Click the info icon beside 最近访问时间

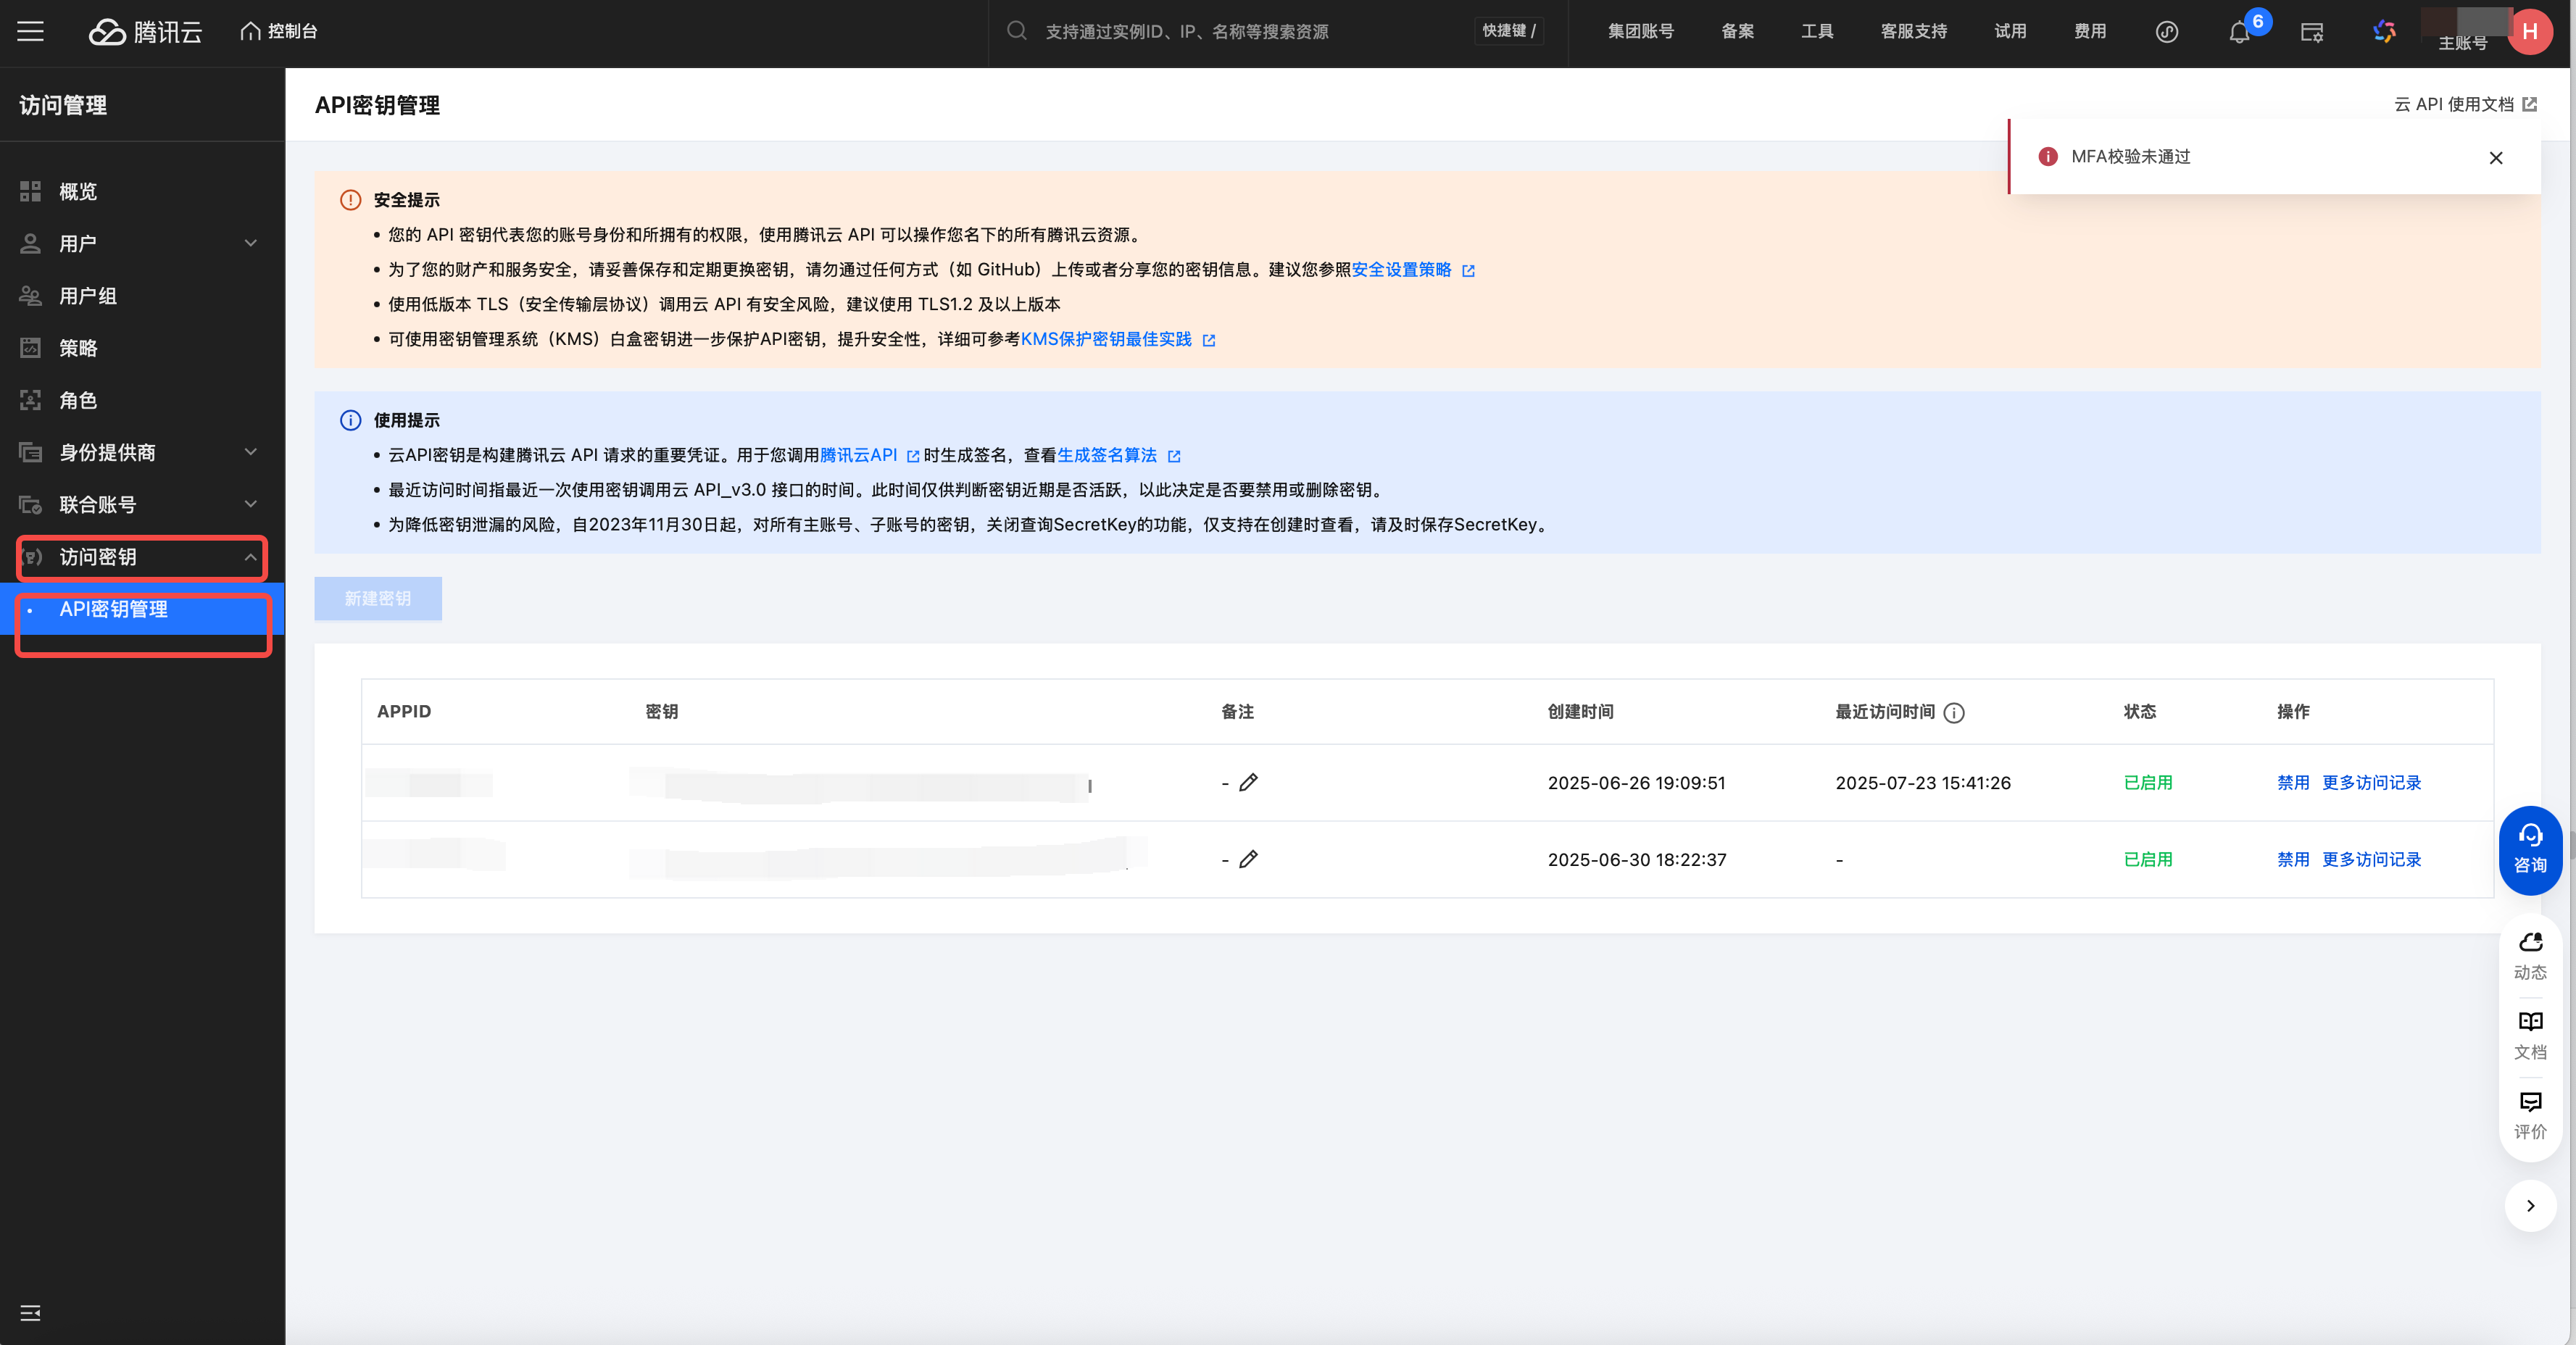coord(1954,712)
